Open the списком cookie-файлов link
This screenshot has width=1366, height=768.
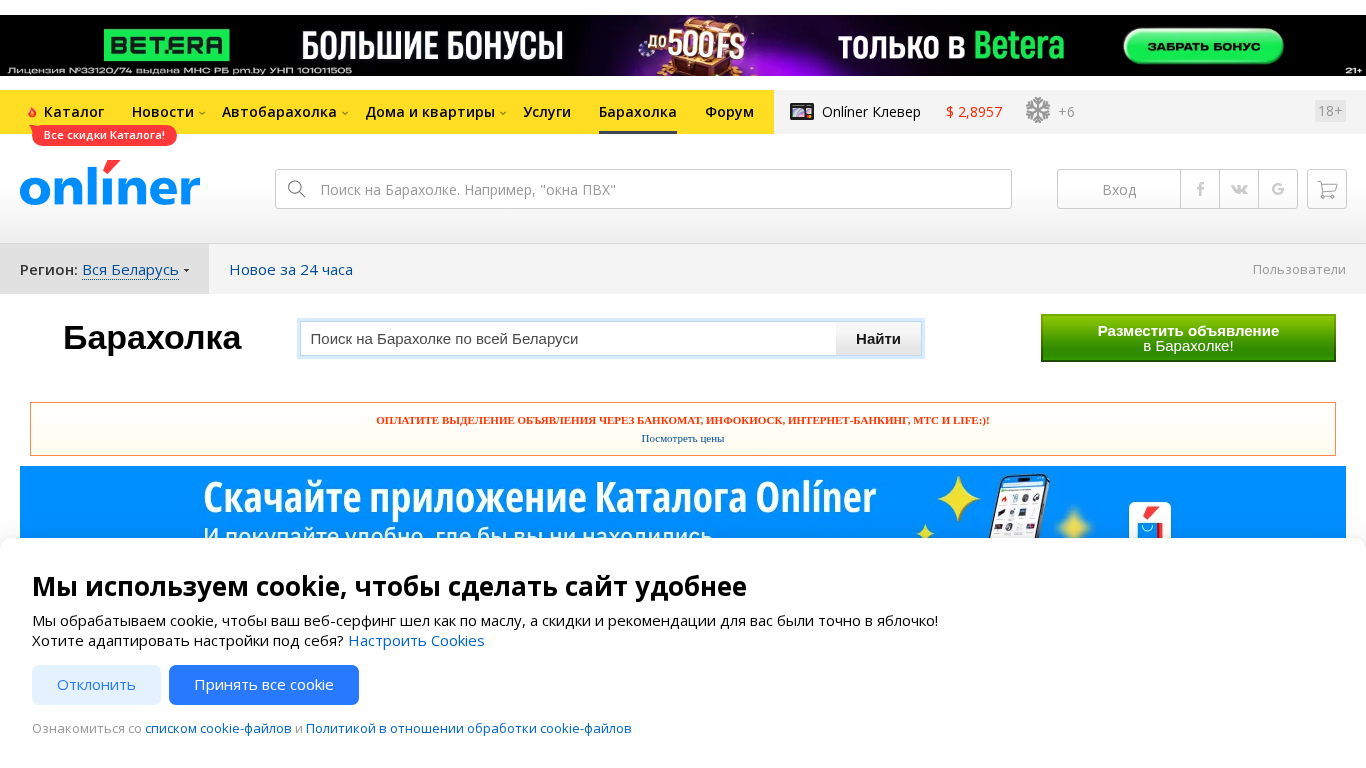tap(218, 728)
